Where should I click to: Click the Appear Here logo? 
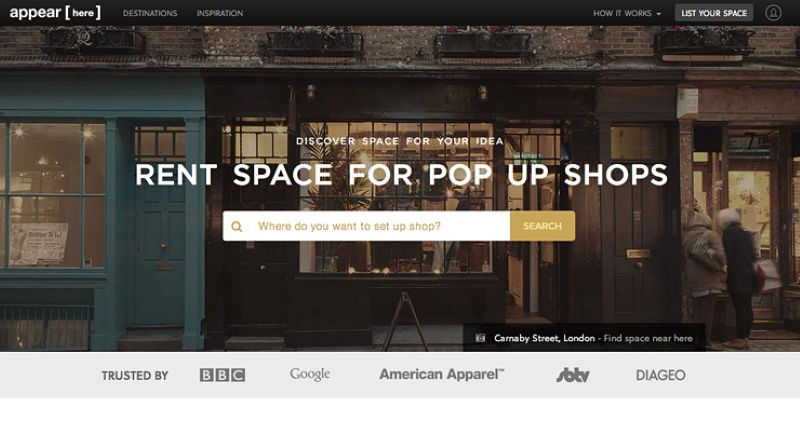(55, 13)
